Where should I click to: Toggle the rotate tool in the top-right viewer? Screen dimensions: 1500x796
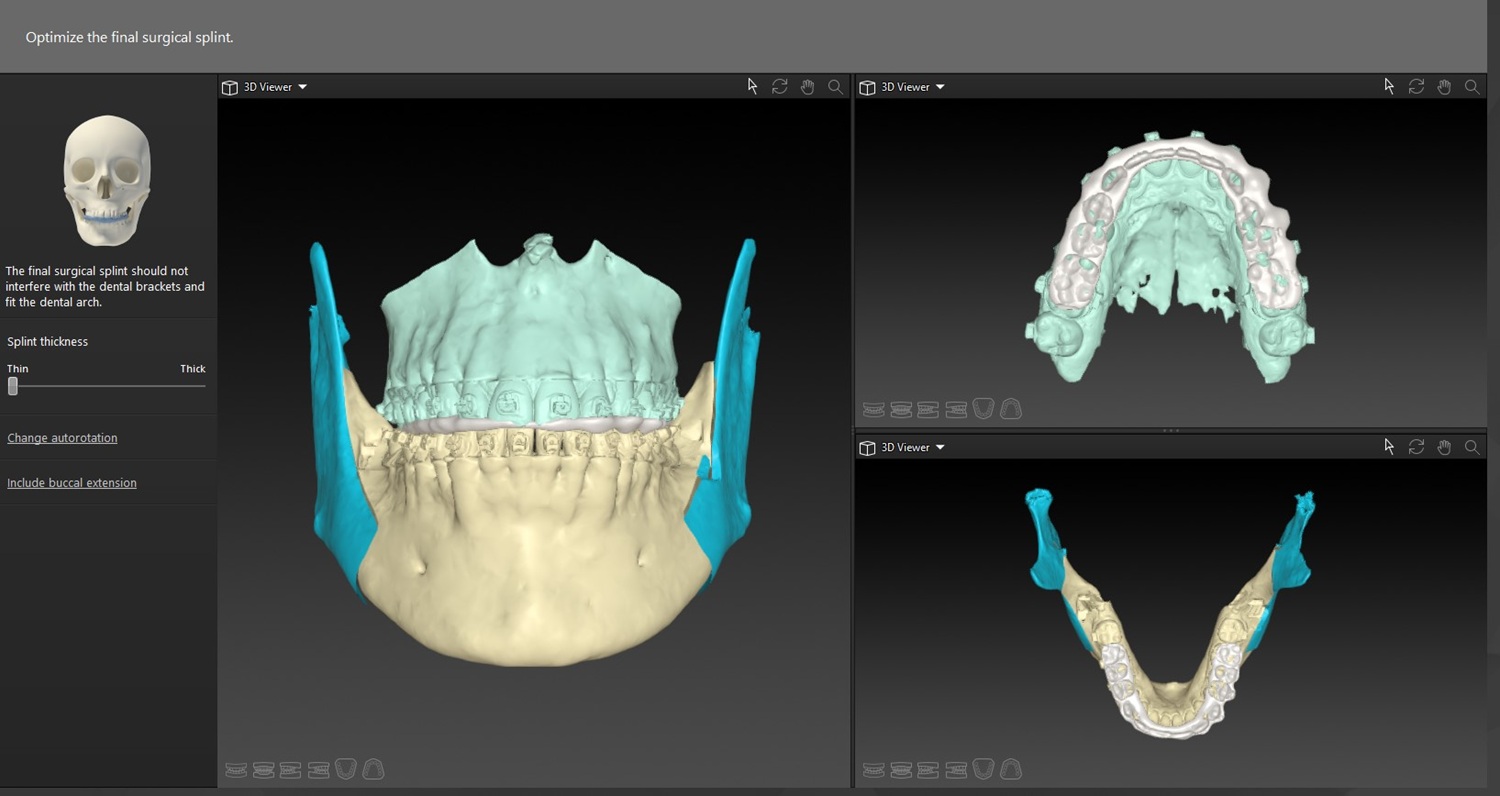1417,87
